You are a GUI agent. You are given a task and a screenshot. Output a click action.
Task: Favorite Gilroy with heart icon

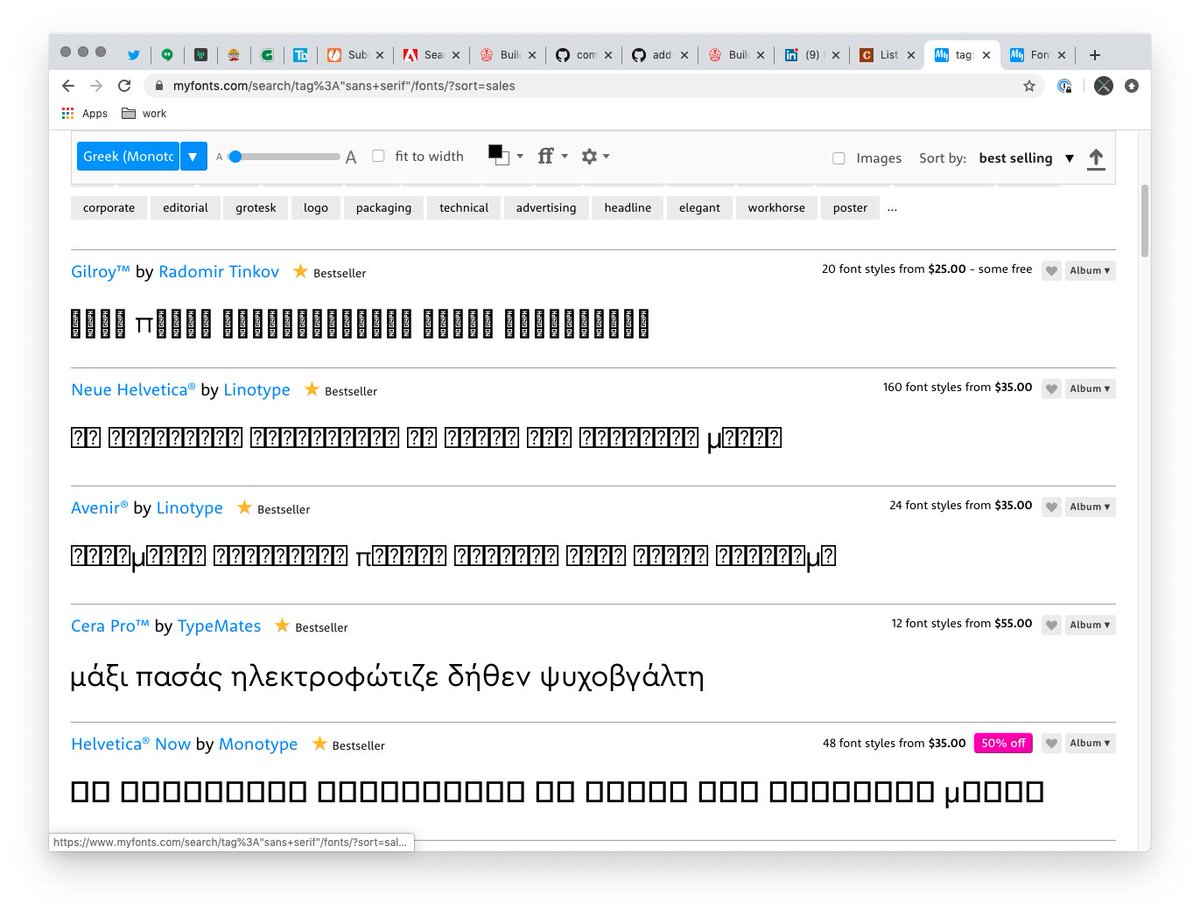[x=1051, y=271]
